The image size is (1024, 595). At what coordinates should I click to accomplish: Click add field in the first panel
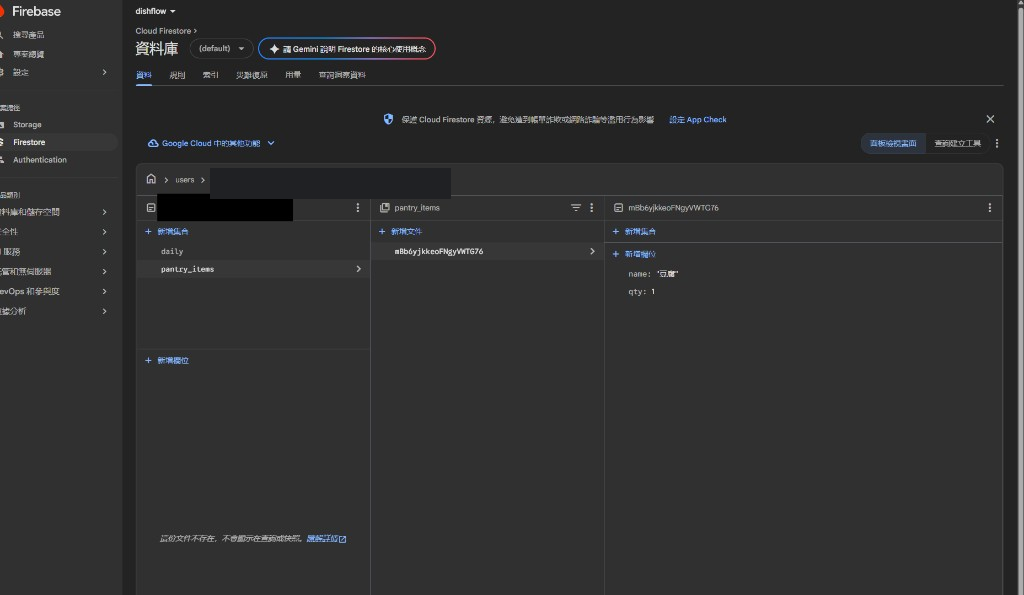(x=167, y=361)
